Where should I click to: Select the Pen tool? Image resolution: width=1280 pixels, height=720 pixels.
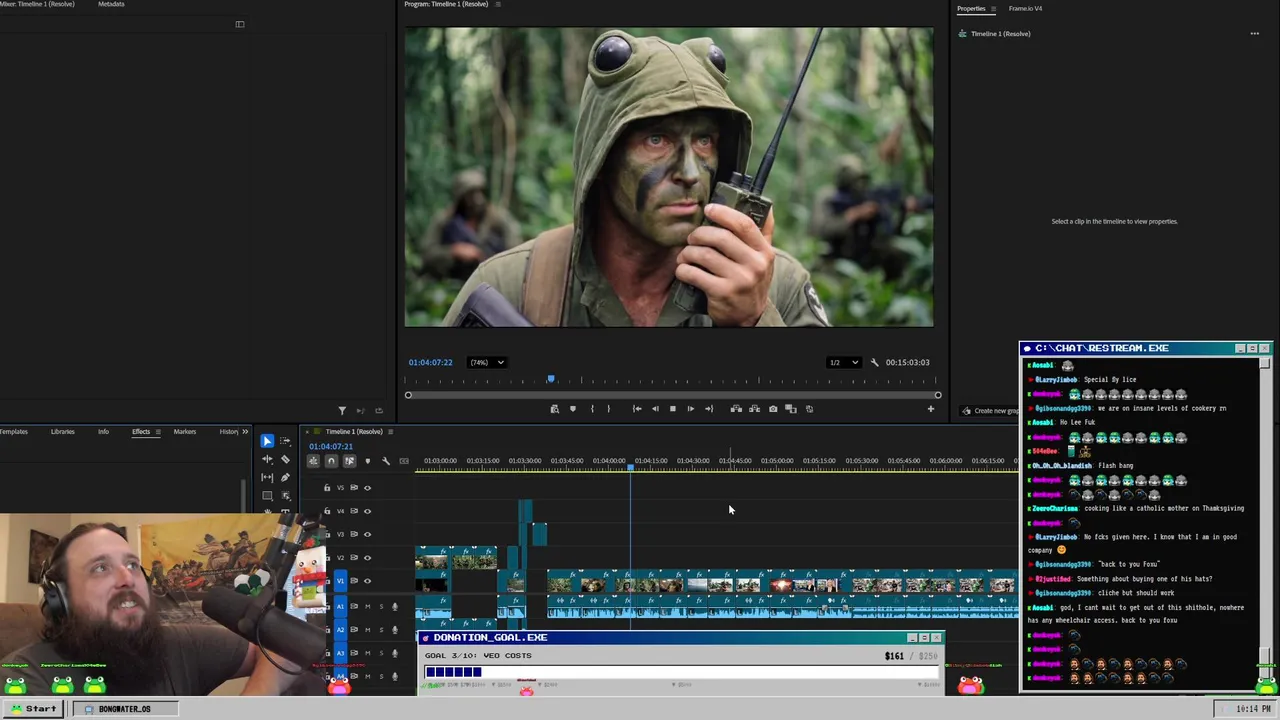click(x=285, y=477)
